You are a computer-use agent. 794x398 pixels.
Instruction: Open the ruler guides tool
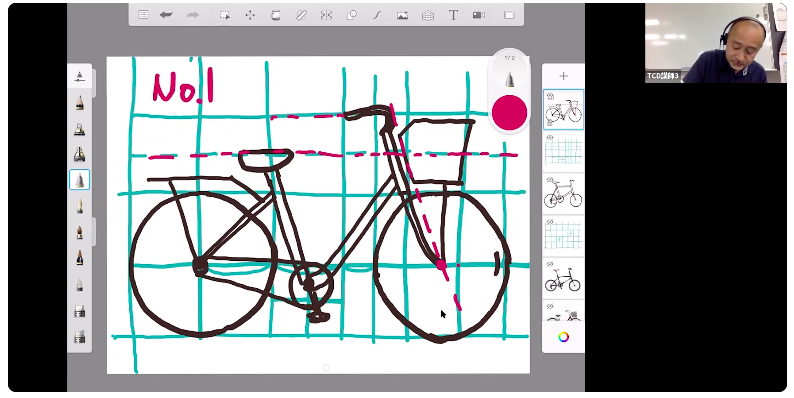tap(301, 15)
